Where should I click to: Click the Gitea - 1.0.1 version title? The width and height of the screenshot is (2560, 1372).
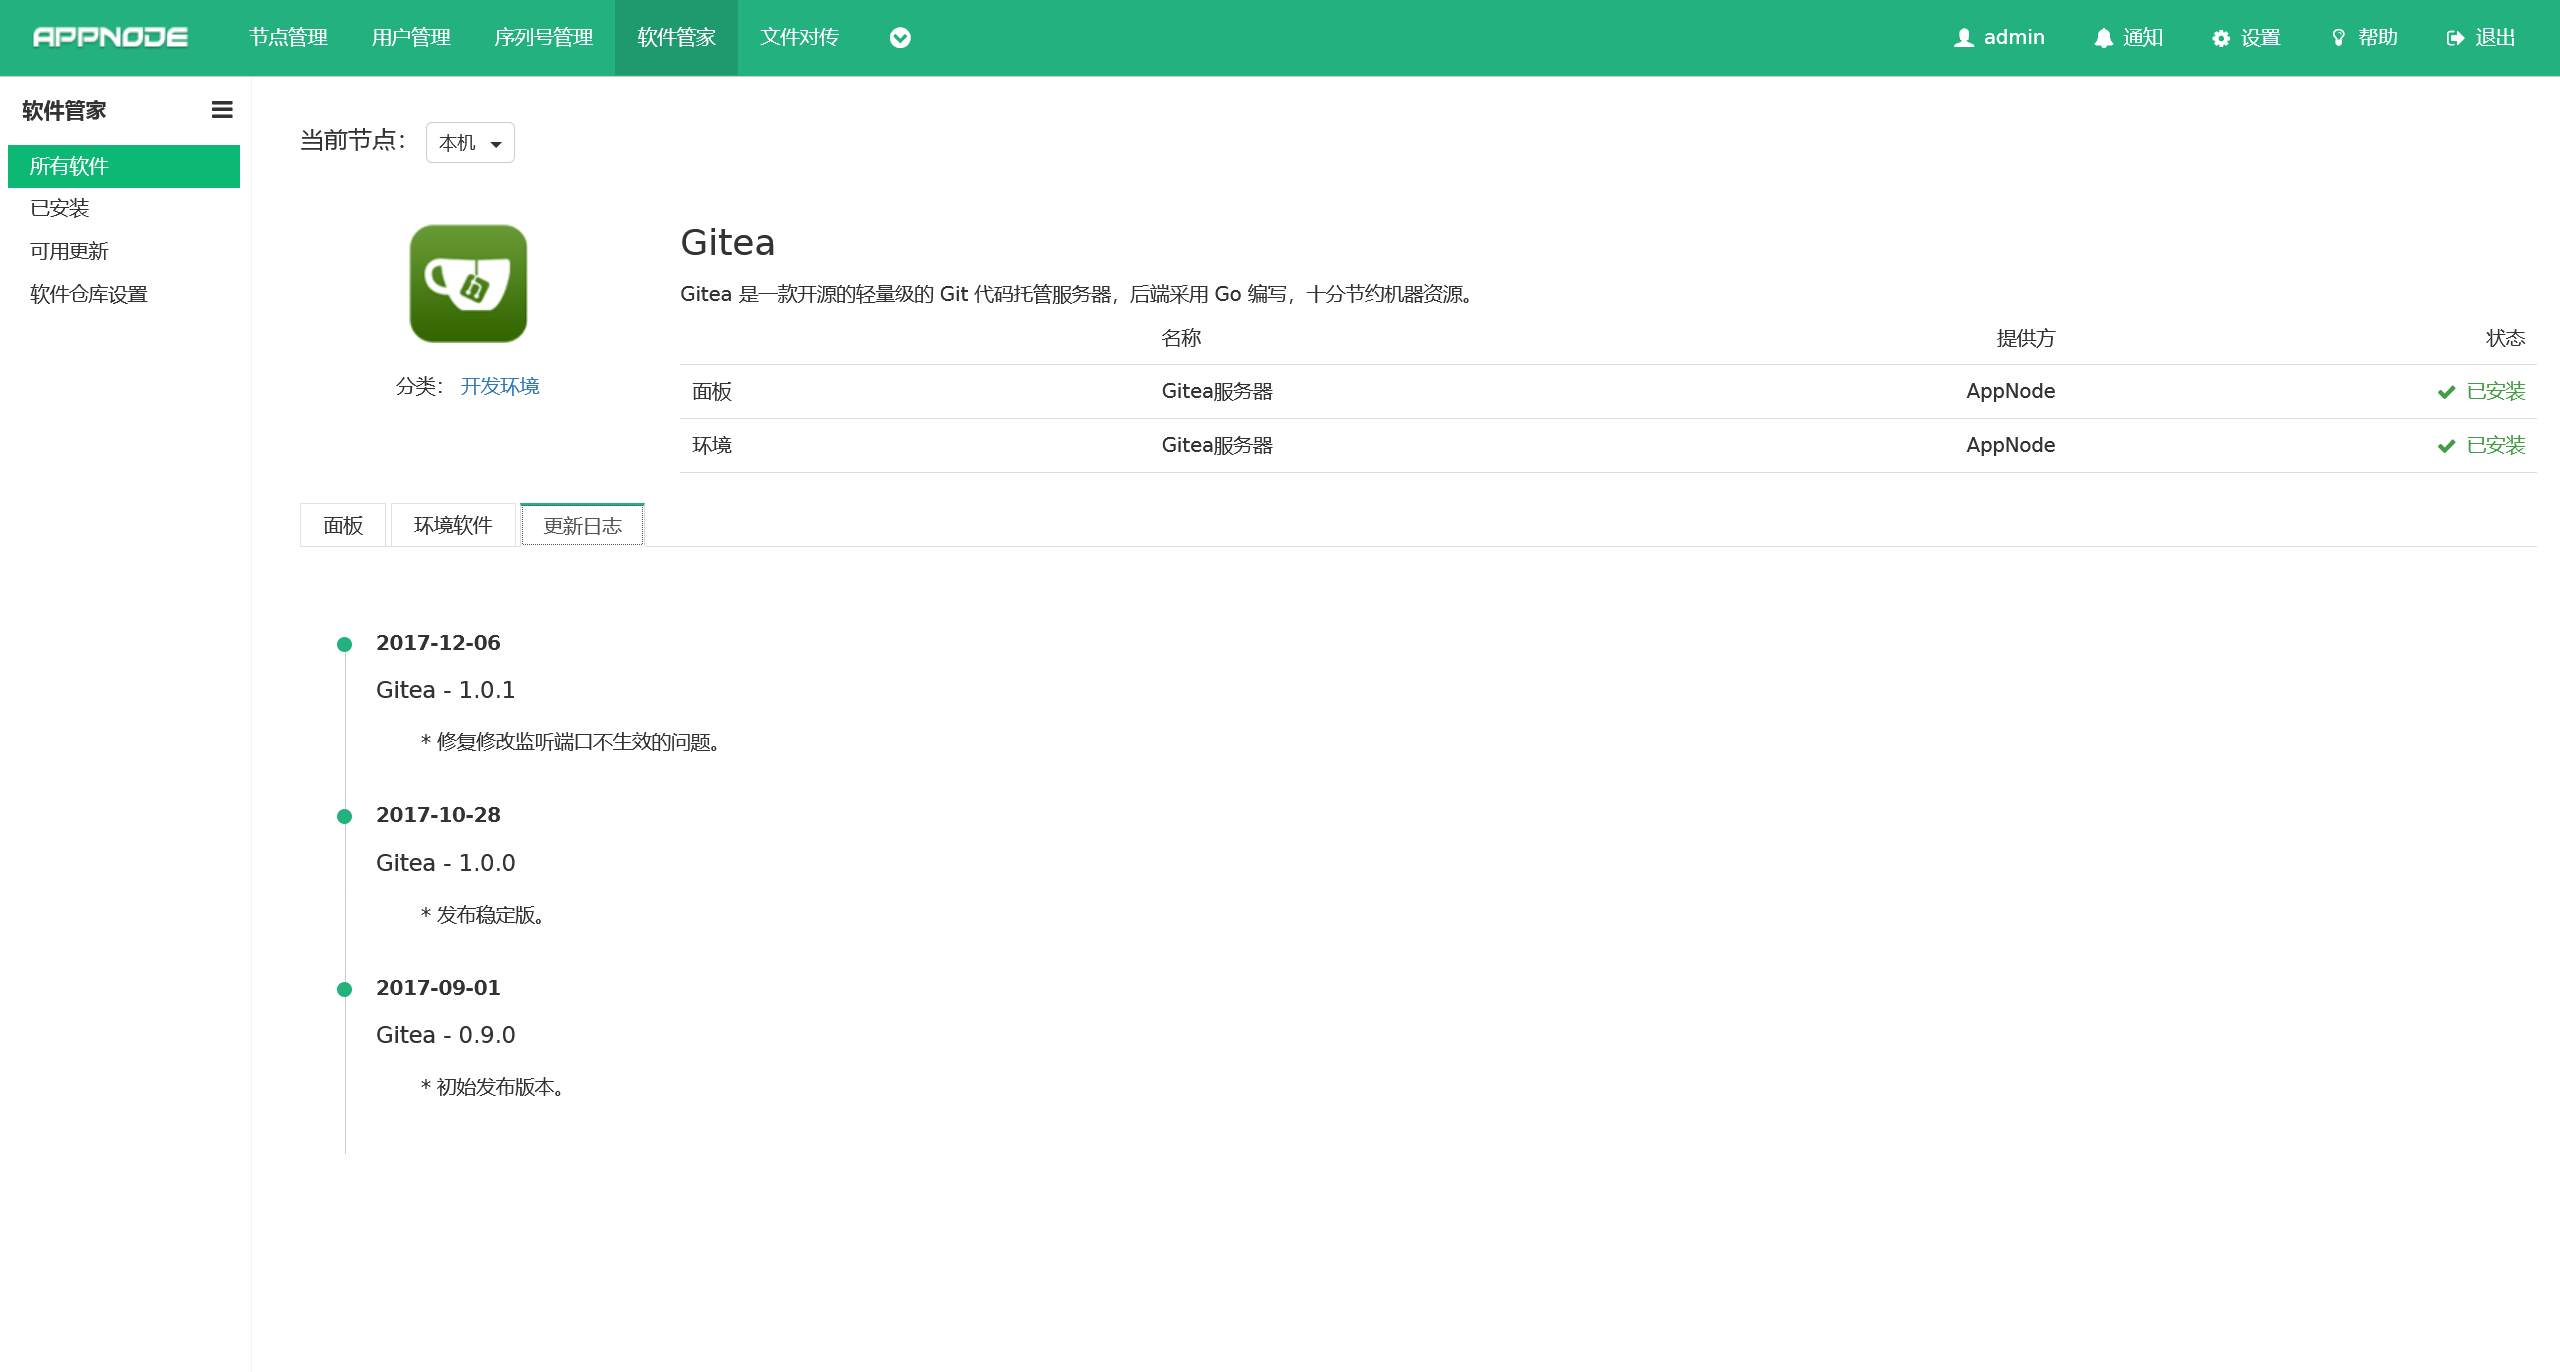[x=445, y=690]
